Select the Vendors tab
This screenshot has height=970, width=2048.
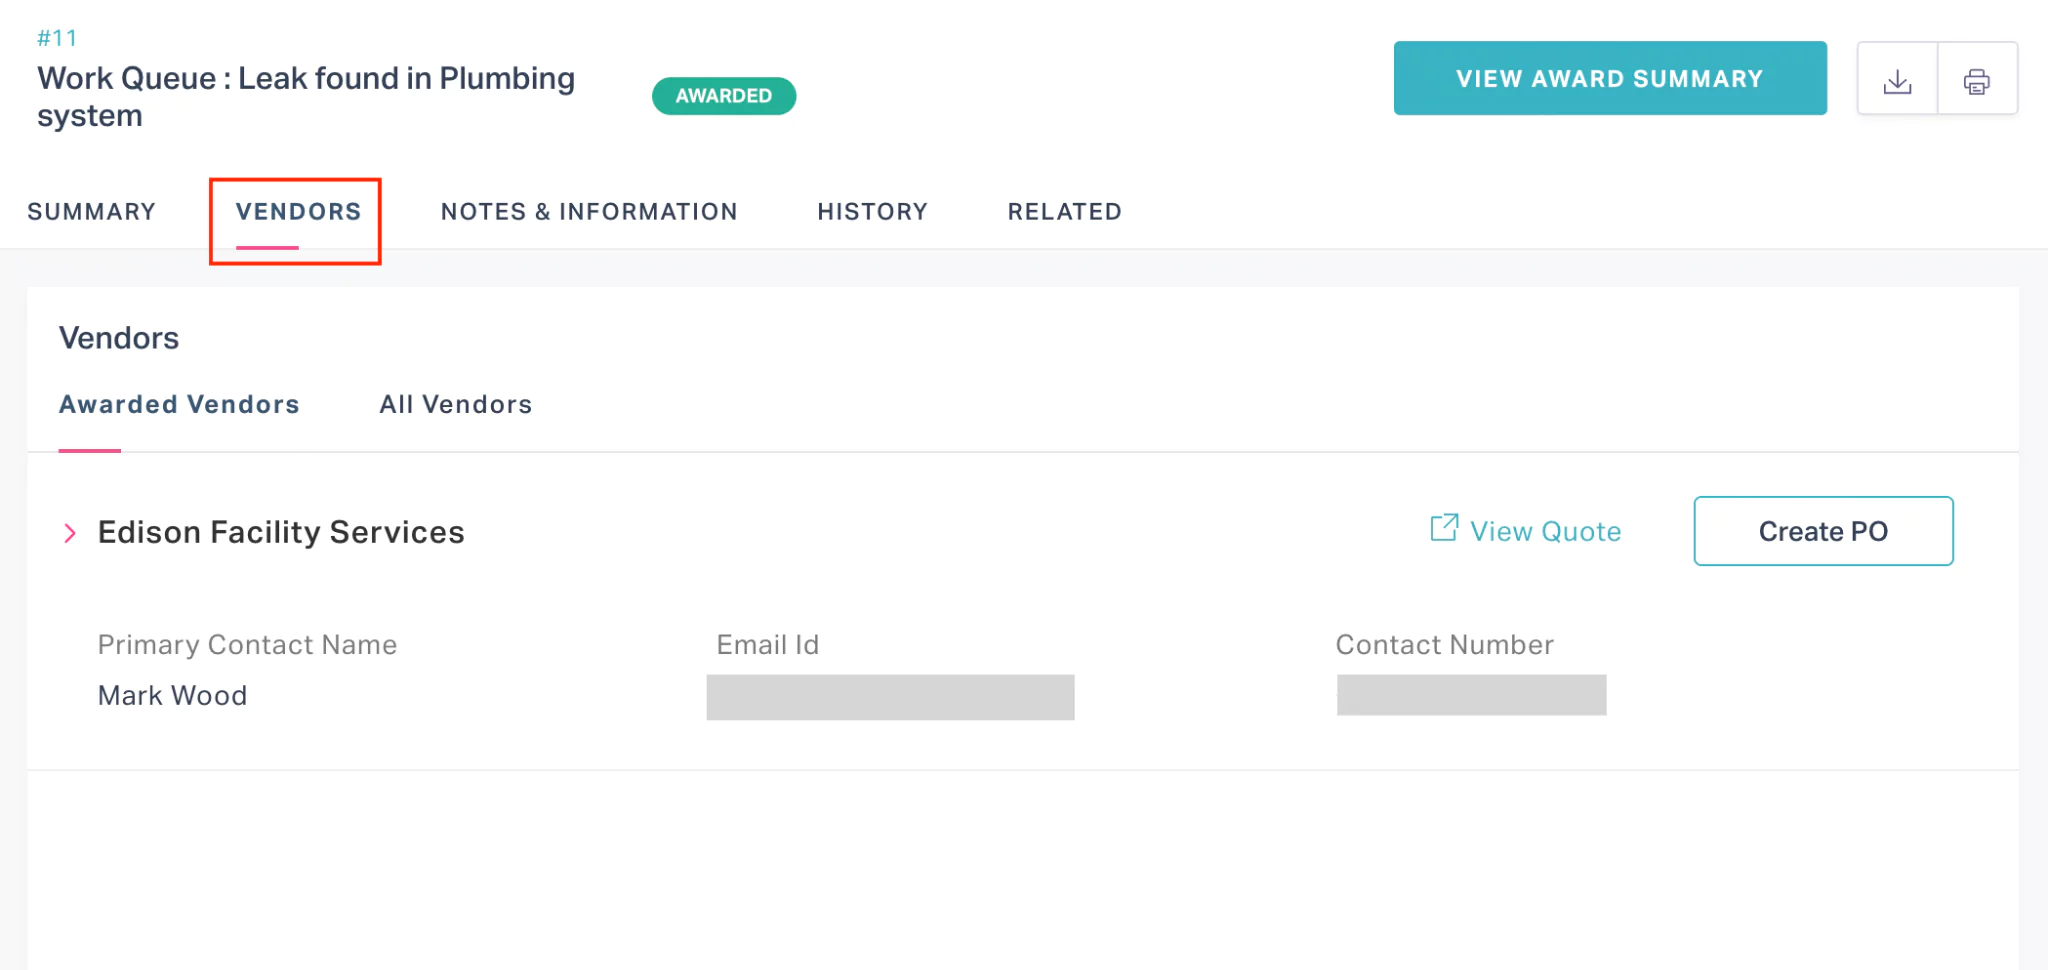click(x=298, y=212)
